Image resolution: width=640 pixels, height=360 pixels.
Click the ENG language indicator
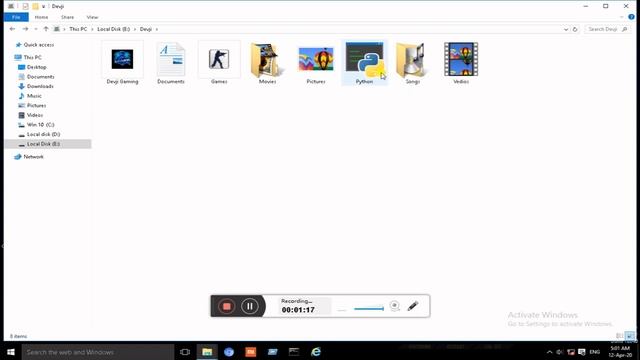595,352
